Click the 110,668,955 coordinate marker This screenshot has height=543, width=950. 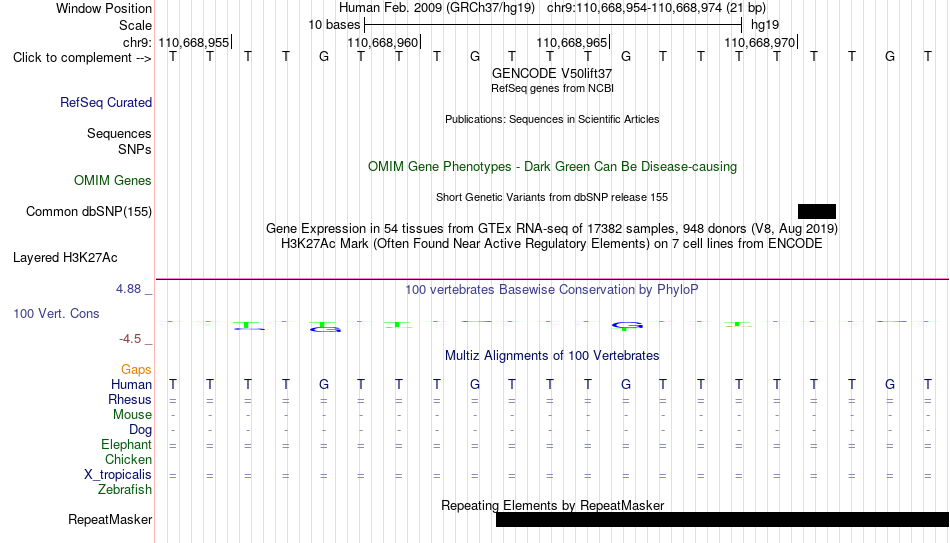pos(194,42)
